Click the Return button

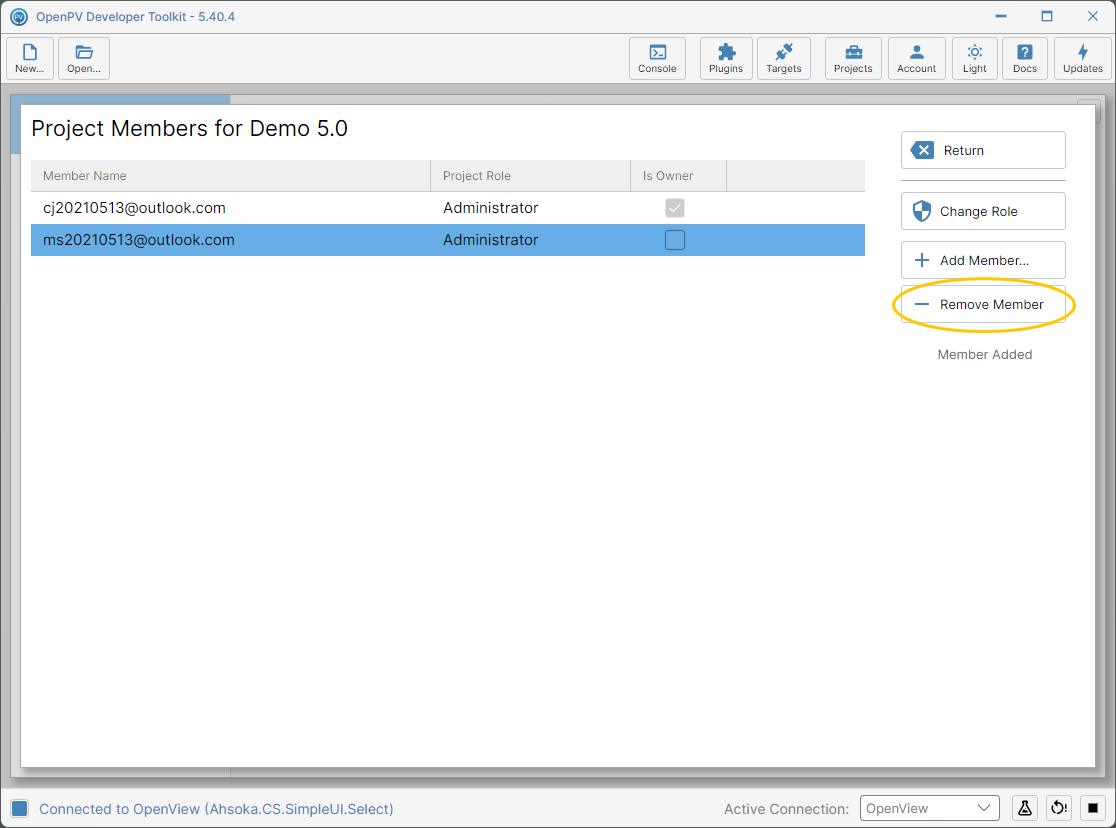[983, 150]
